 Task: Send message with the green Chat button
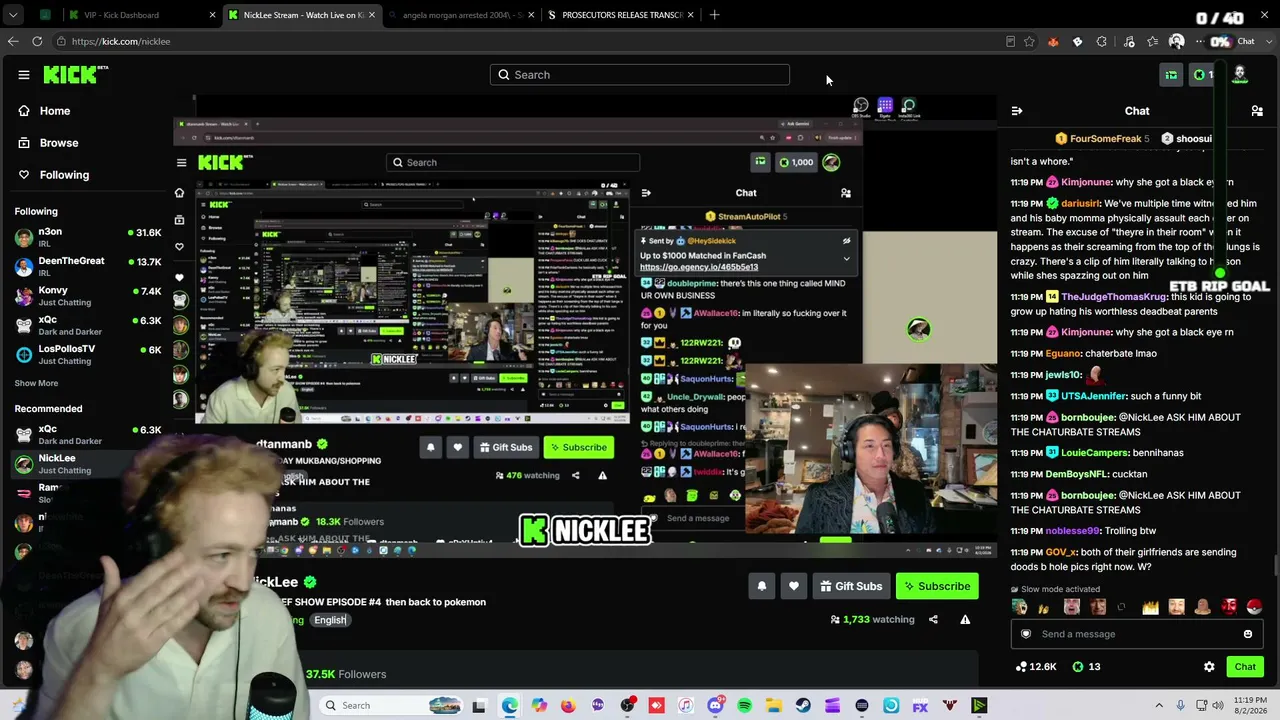1245,667
